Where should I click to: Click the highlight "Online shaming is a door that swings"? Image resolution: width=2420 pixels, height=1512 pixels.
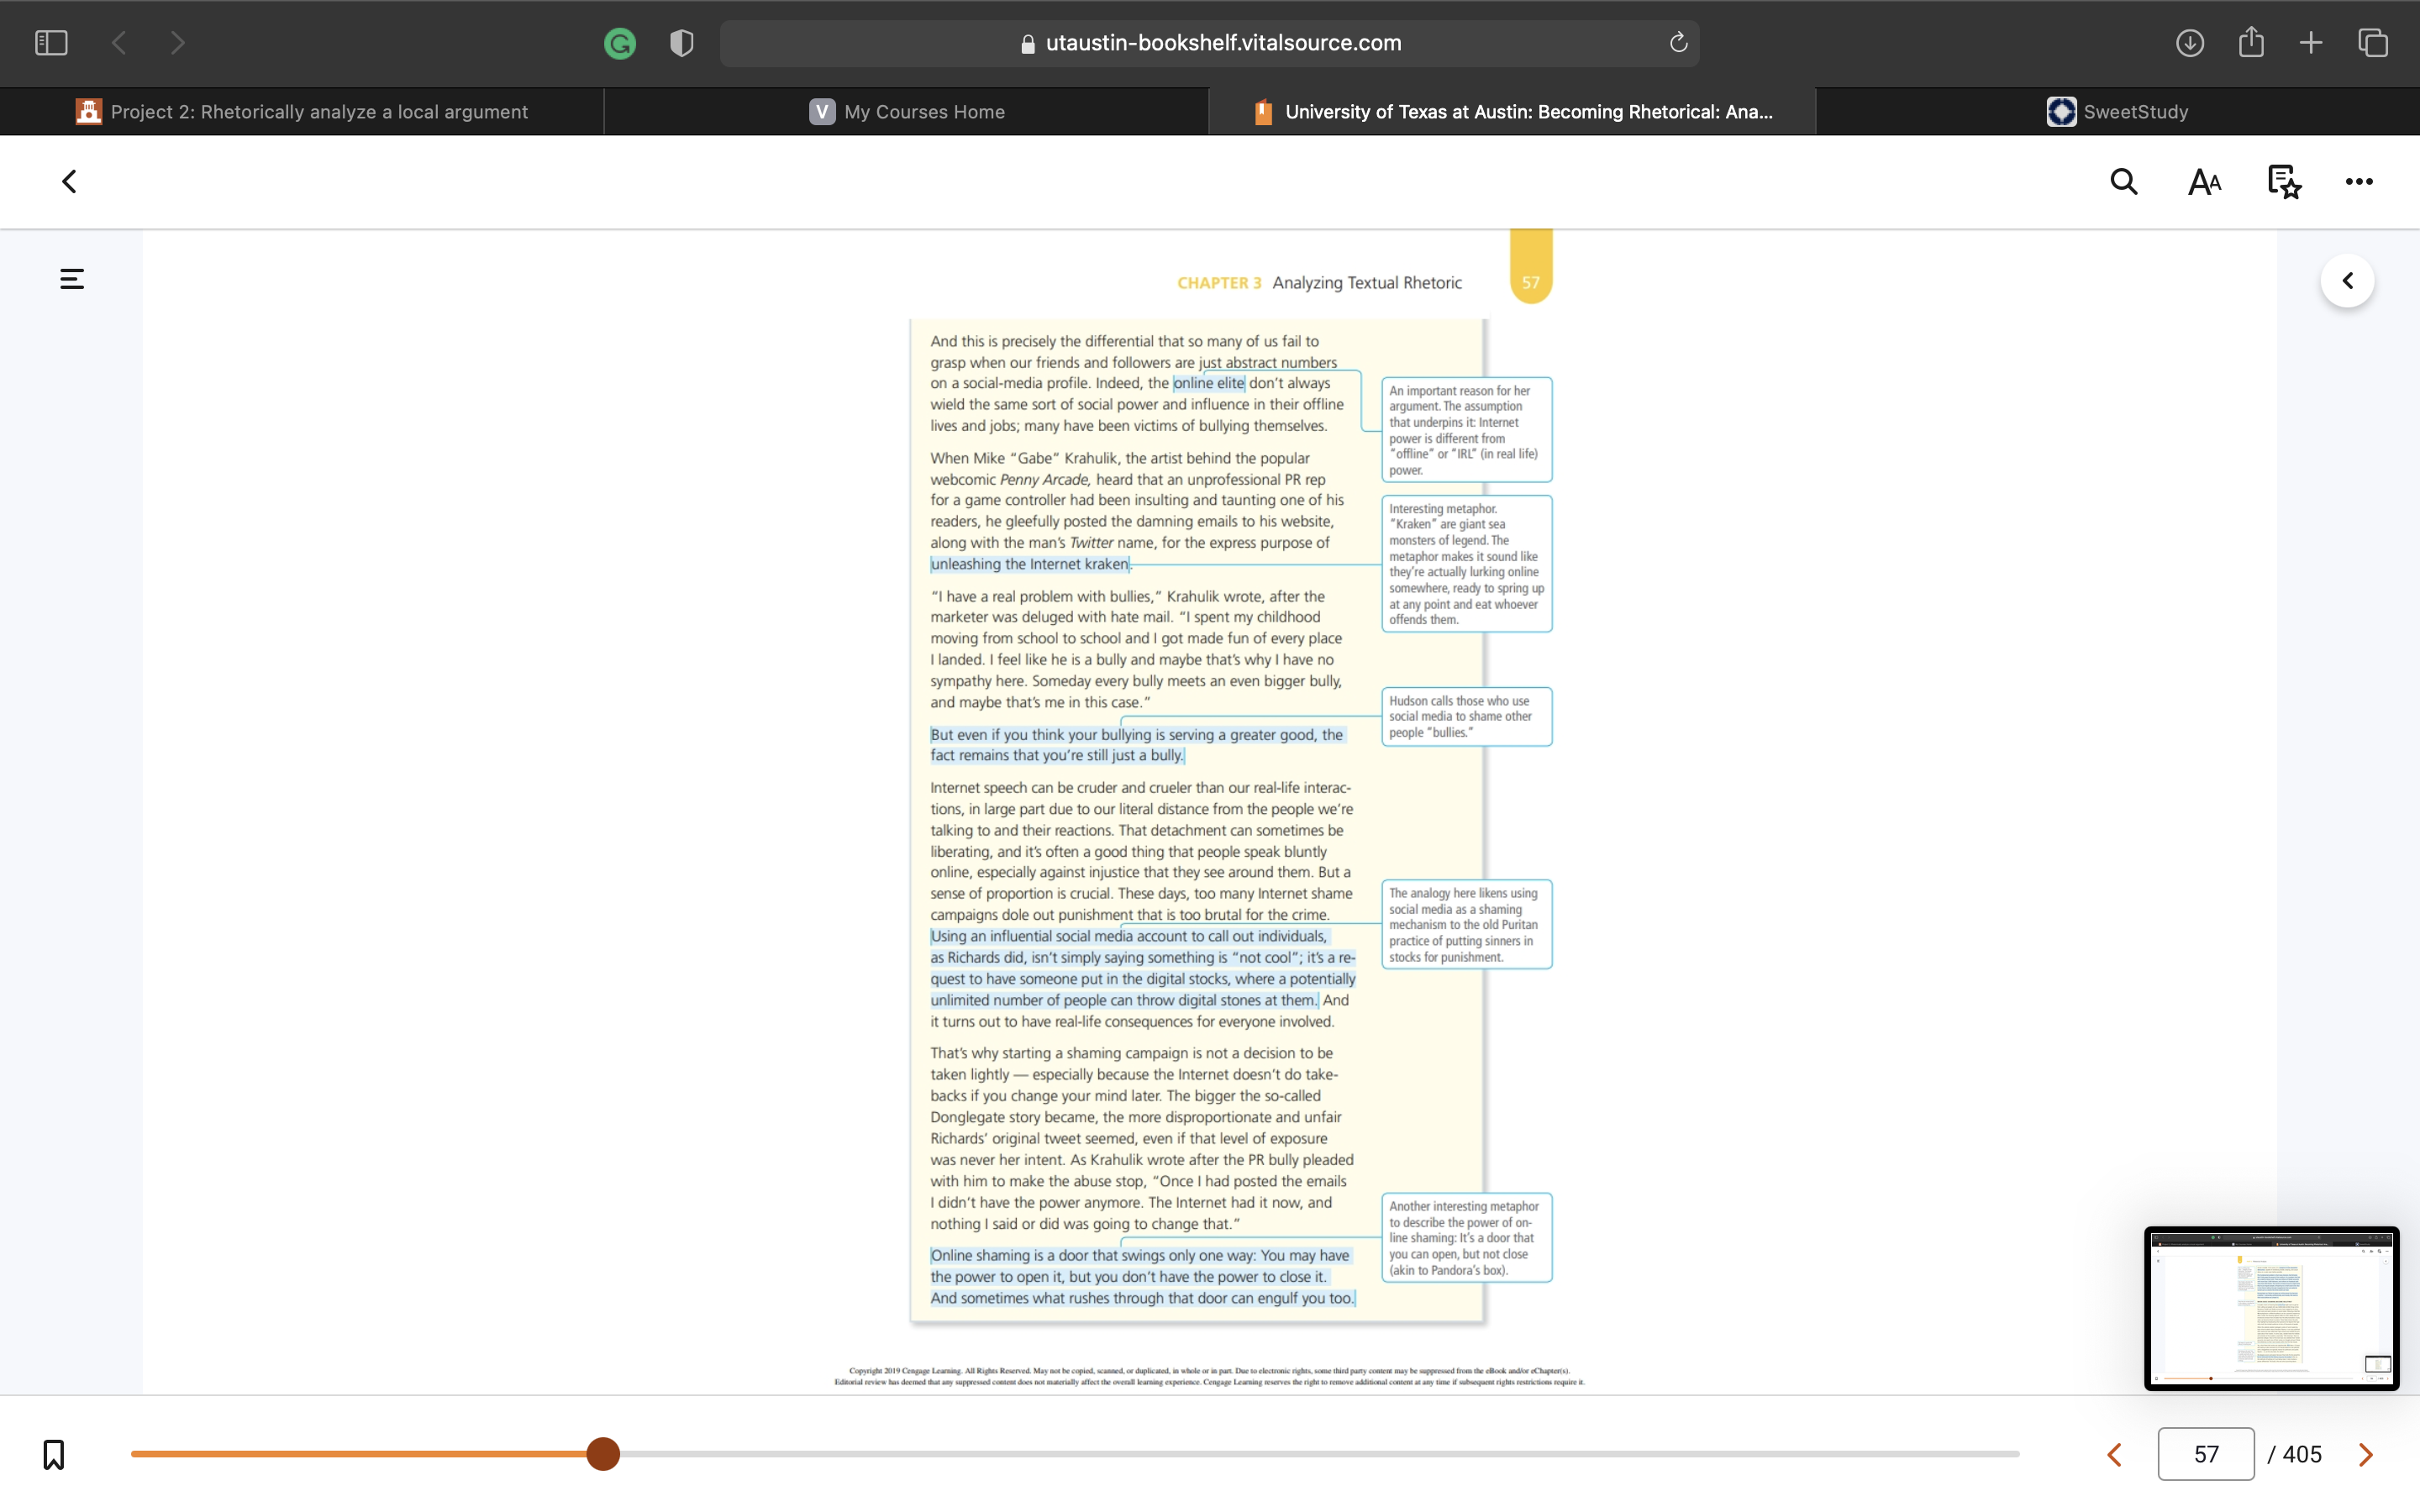[1142, 1277]
